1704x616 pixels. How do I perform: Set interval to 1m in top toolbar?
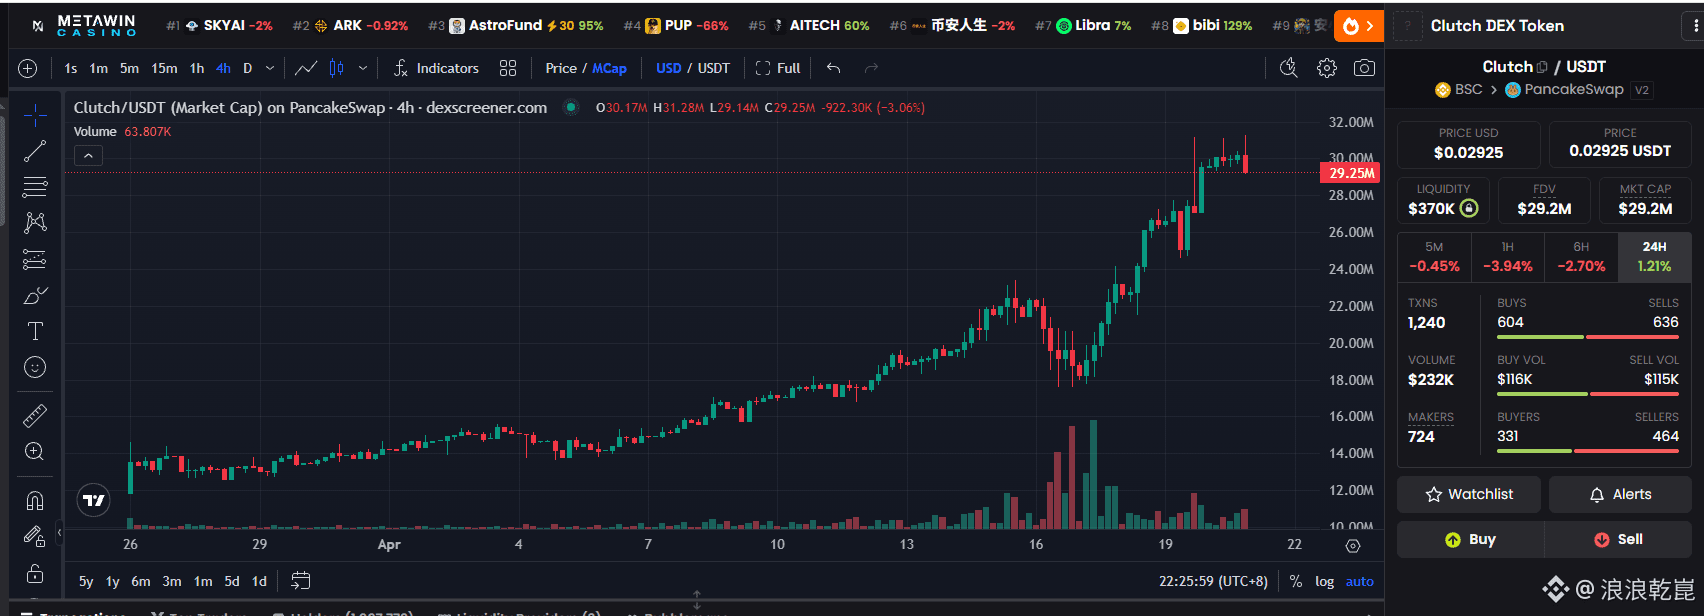[x=99, y=68]
